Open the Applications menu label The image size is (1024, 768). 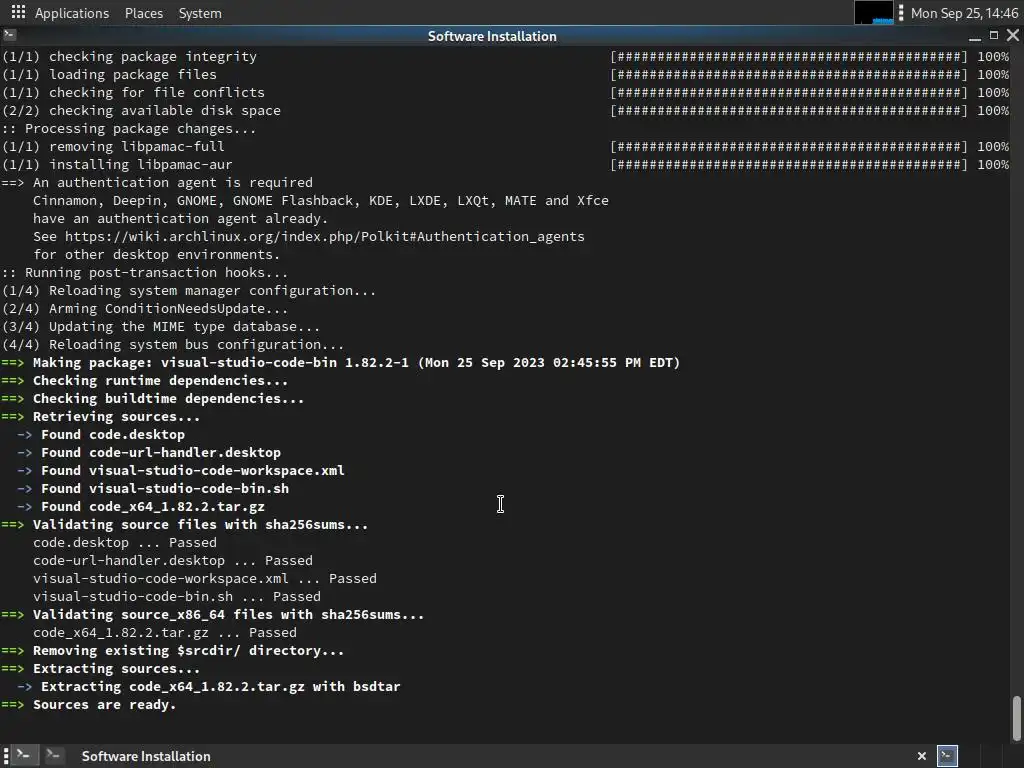point(72,13)
